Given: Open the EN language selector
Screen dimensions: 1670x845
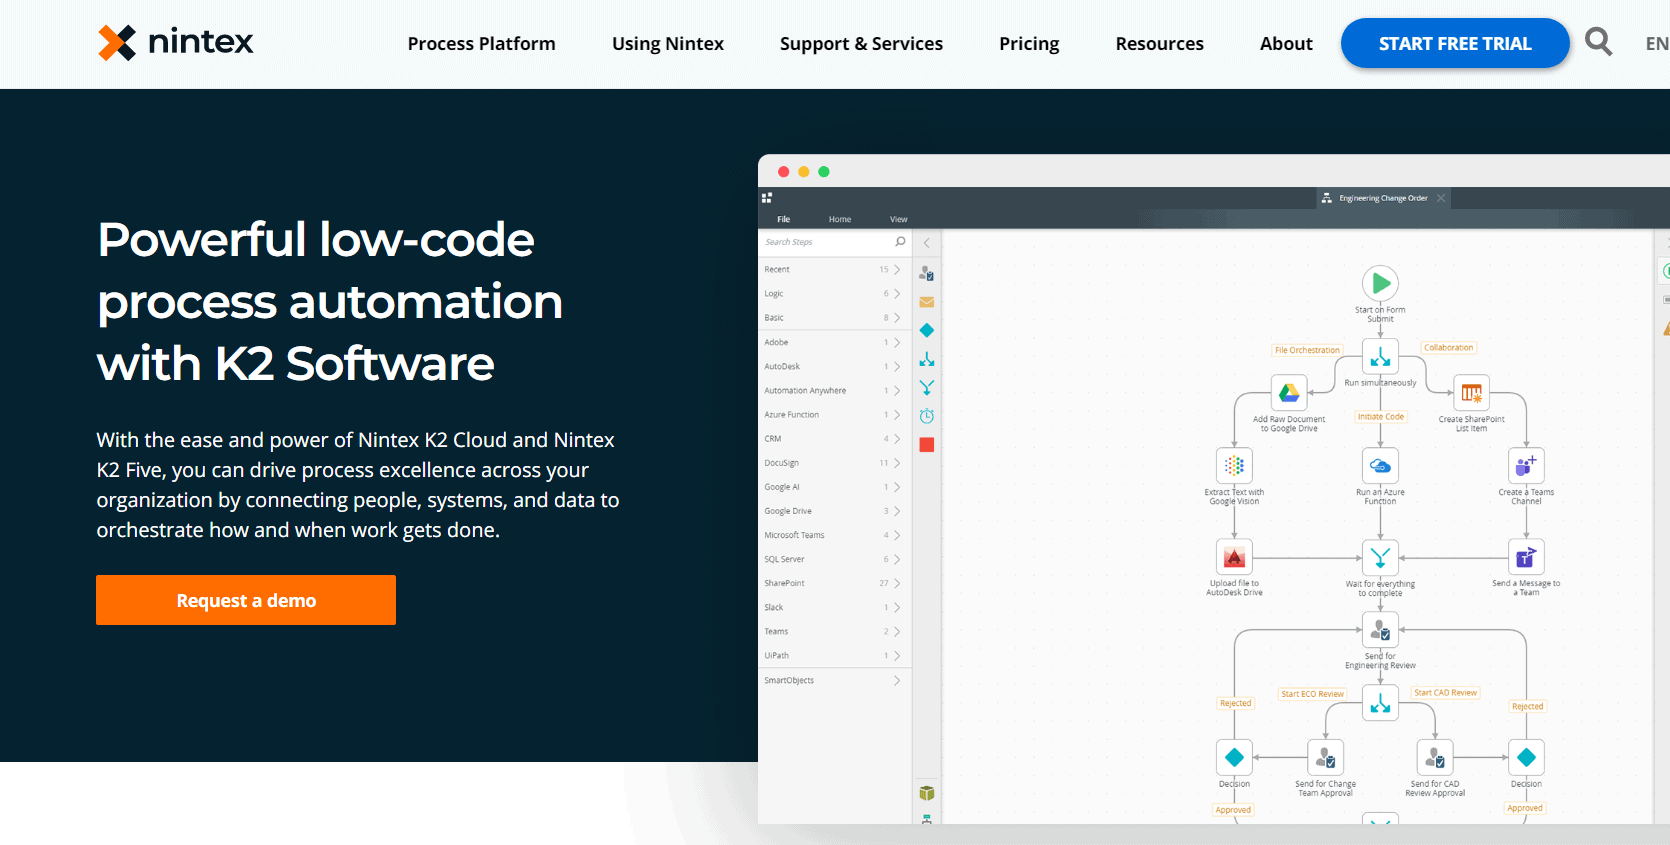Looking at the screenshot, I should coord(1656,43).
